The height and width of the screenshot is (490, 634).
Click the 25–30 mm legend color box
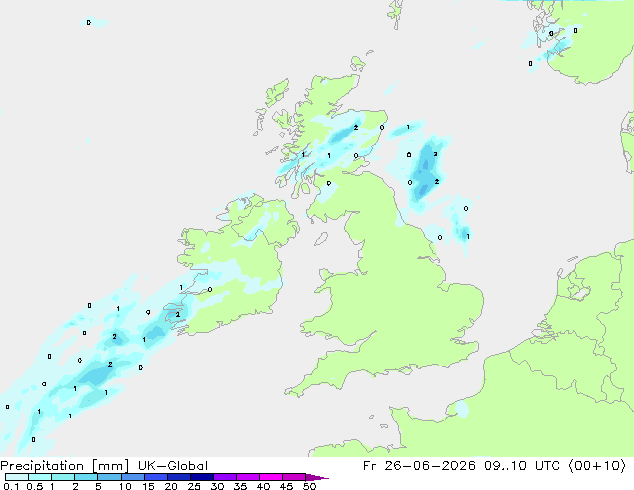(202, 477)
